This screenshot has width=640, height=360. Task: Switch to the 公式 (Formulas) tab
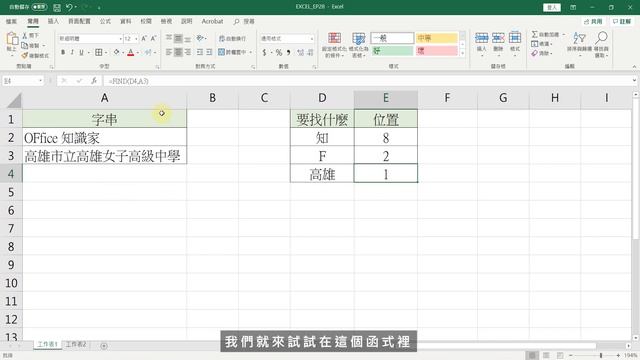[105, 21]
